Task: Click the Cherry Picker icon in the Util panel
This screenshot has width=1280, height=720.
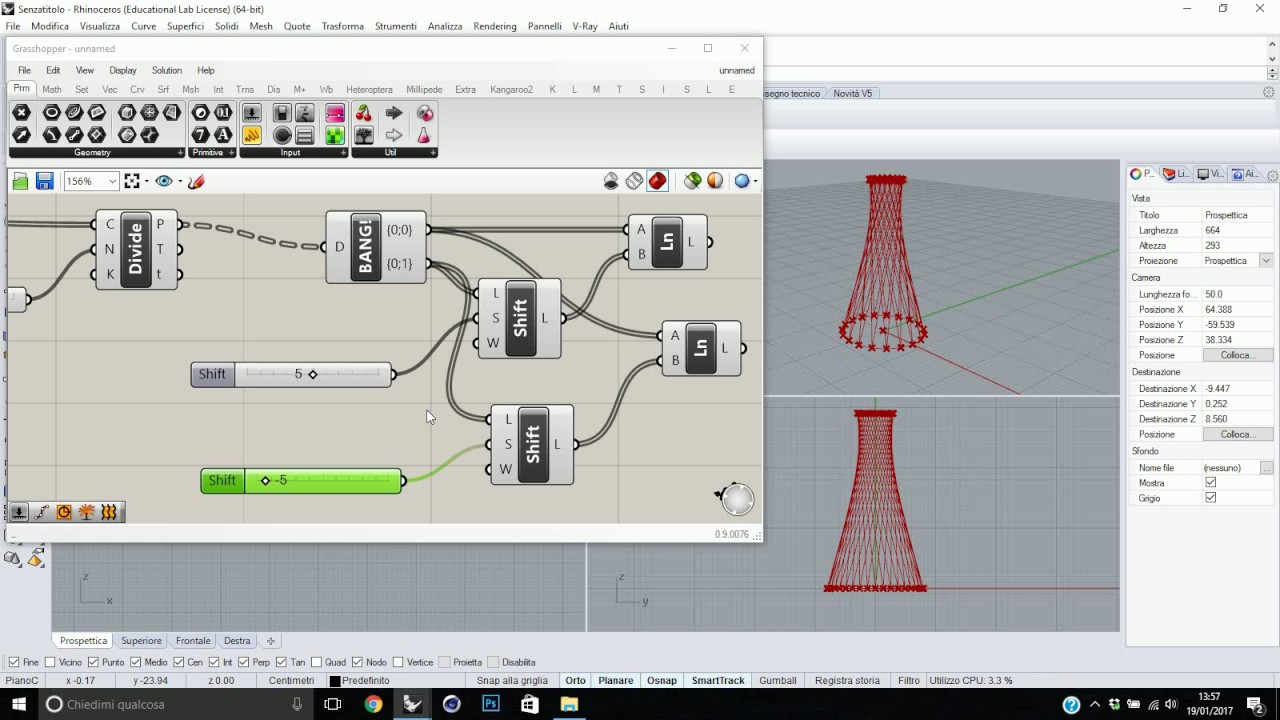Action: 364,113
